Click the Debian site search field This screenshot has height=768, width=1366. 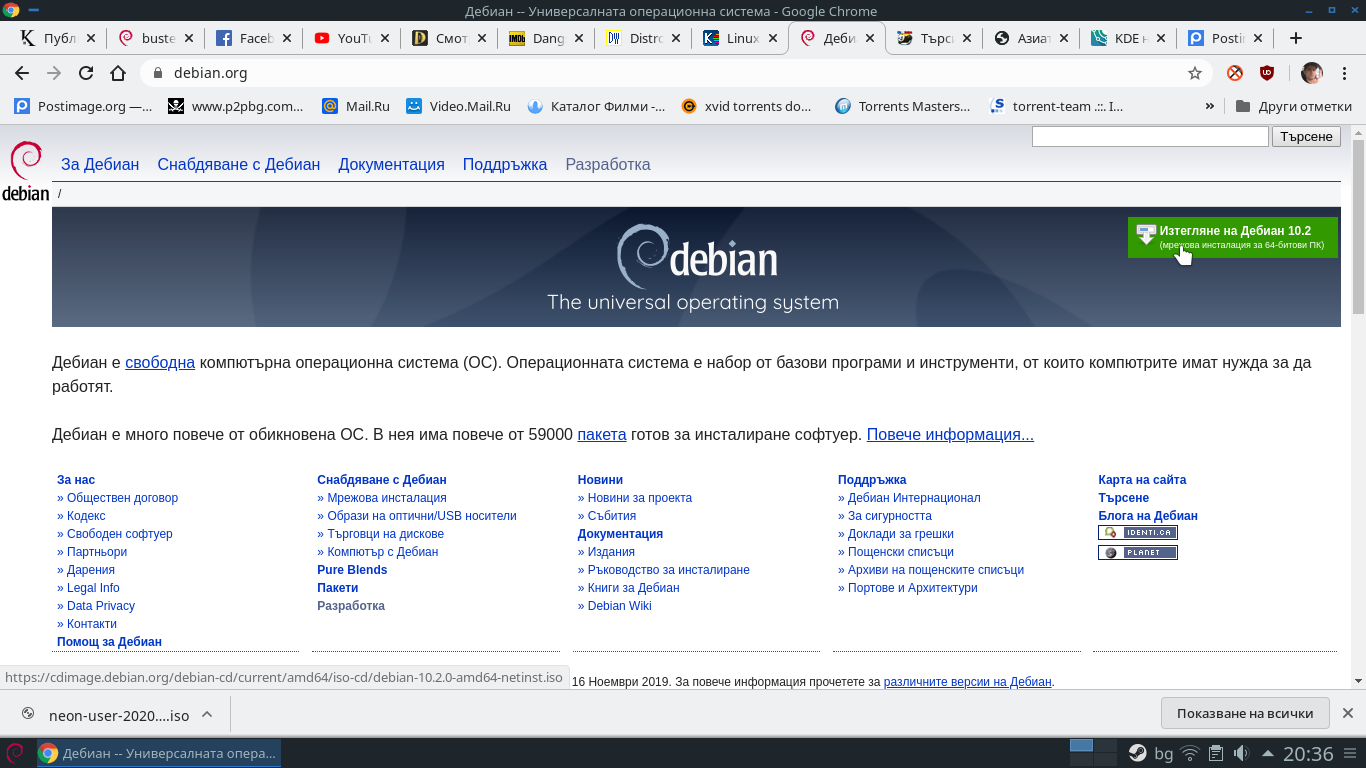[1150, 137]
